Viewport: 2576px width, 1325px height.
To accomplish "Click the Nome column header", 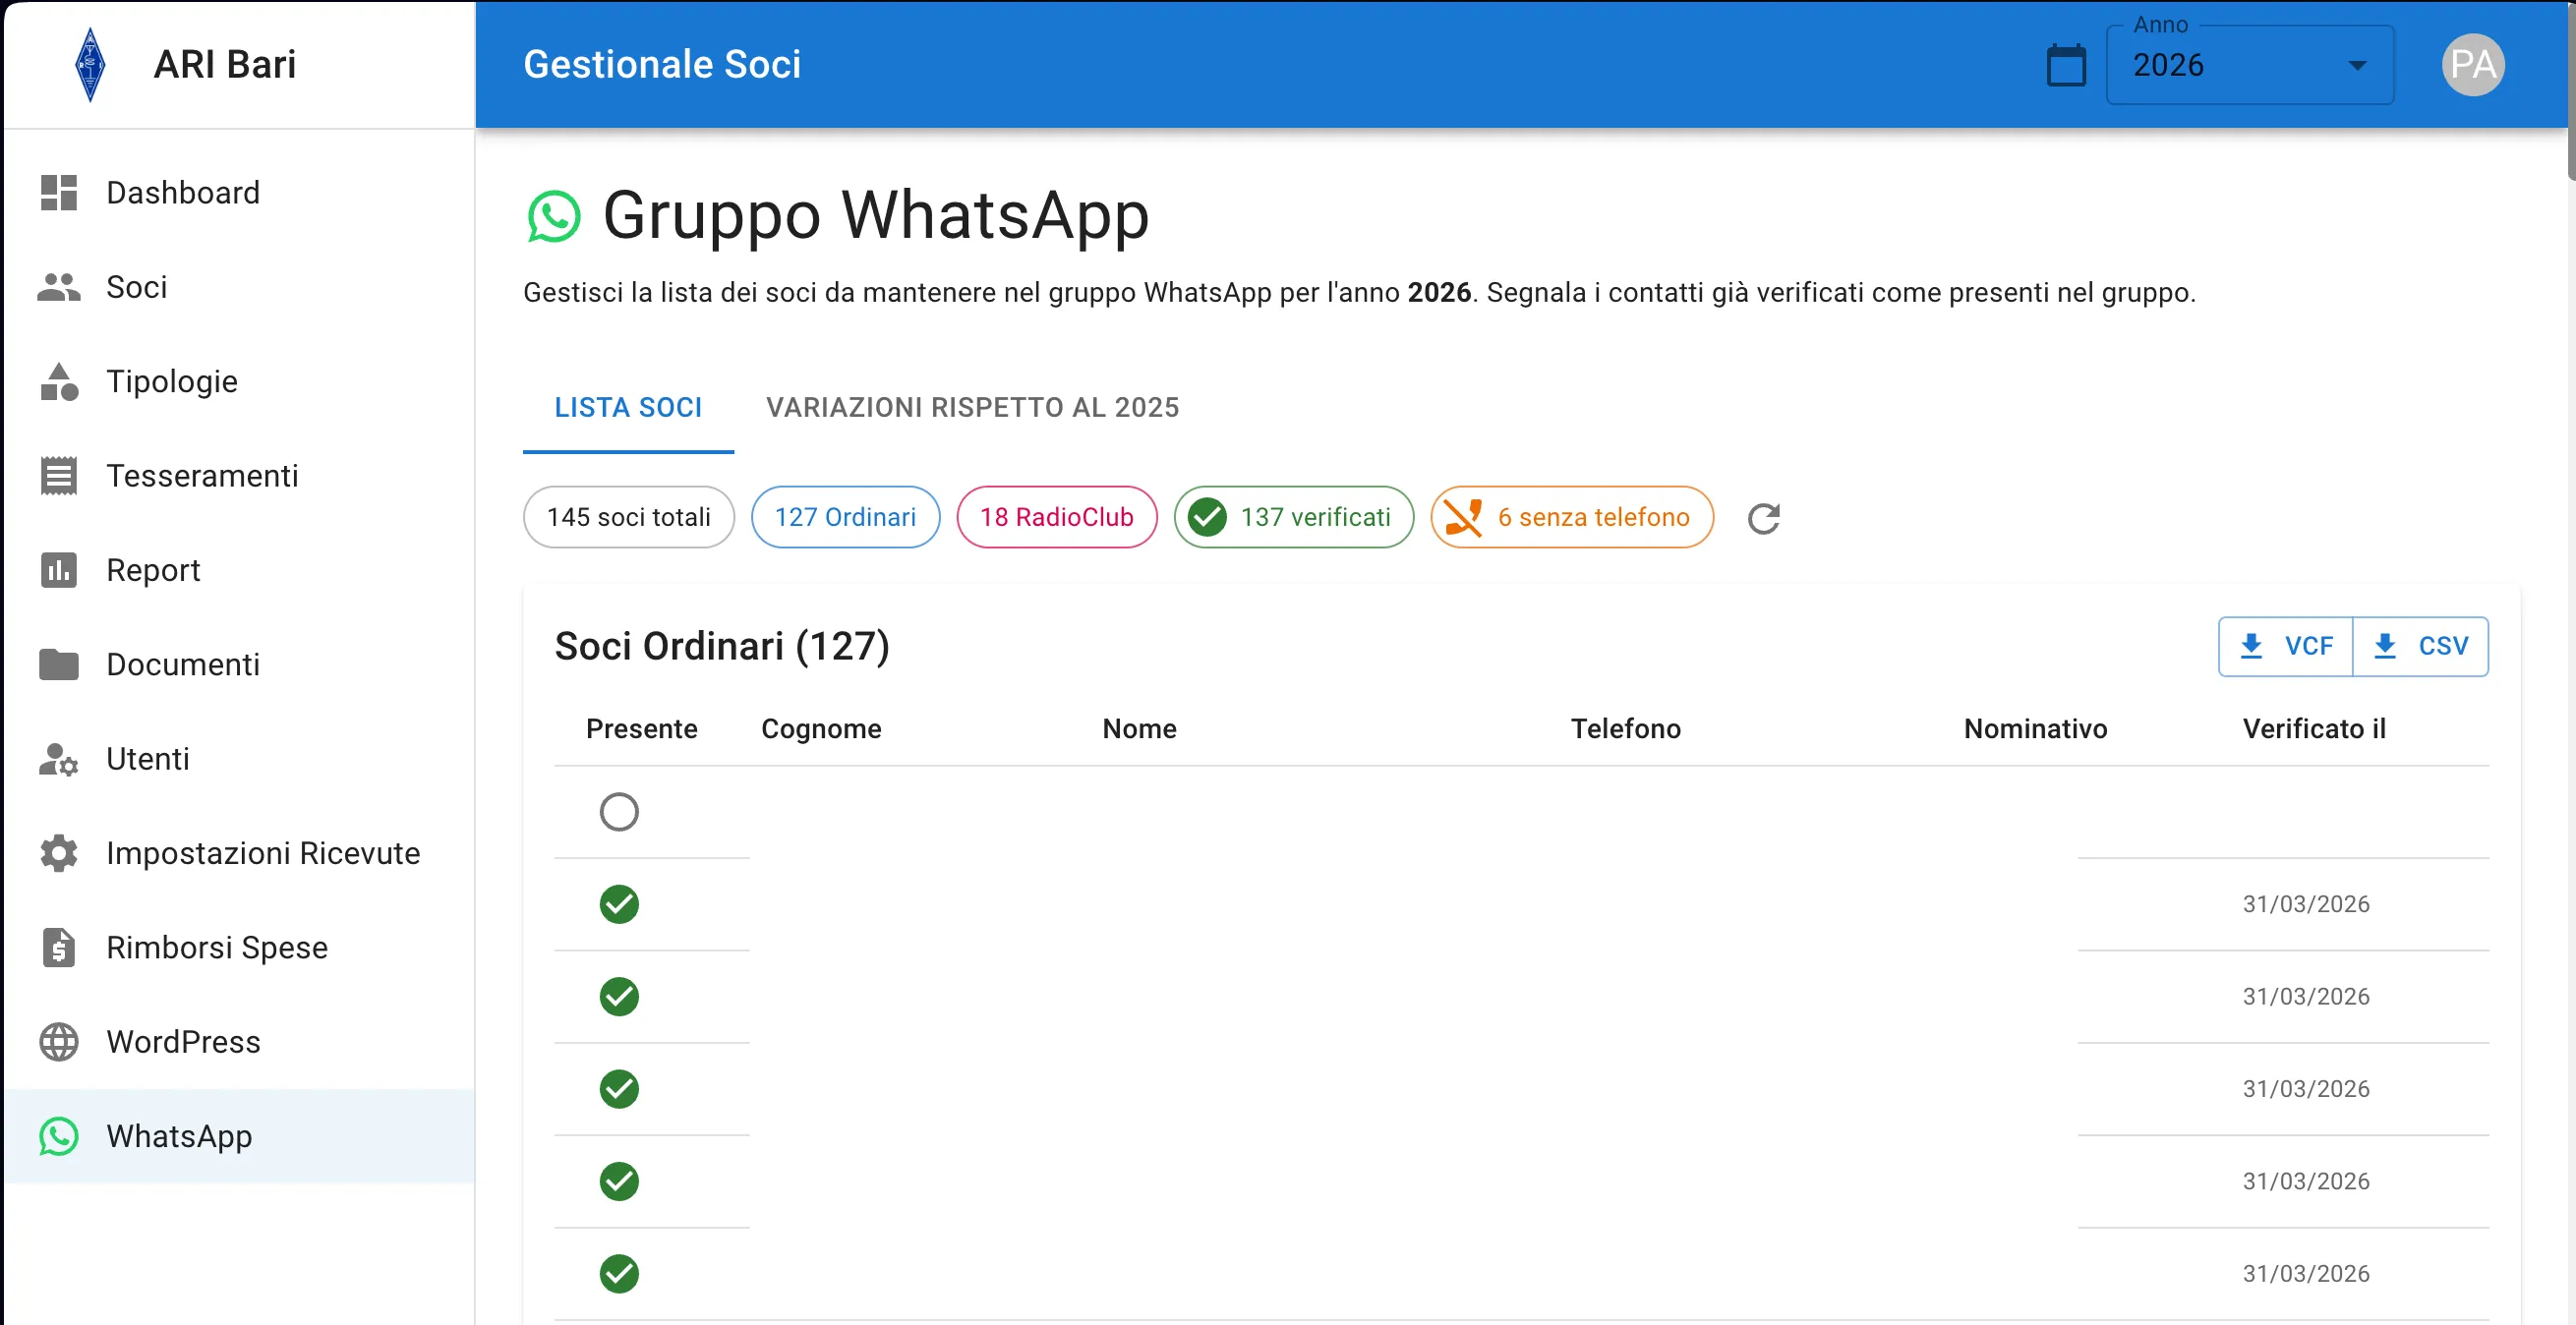I will pos(1139,729).
